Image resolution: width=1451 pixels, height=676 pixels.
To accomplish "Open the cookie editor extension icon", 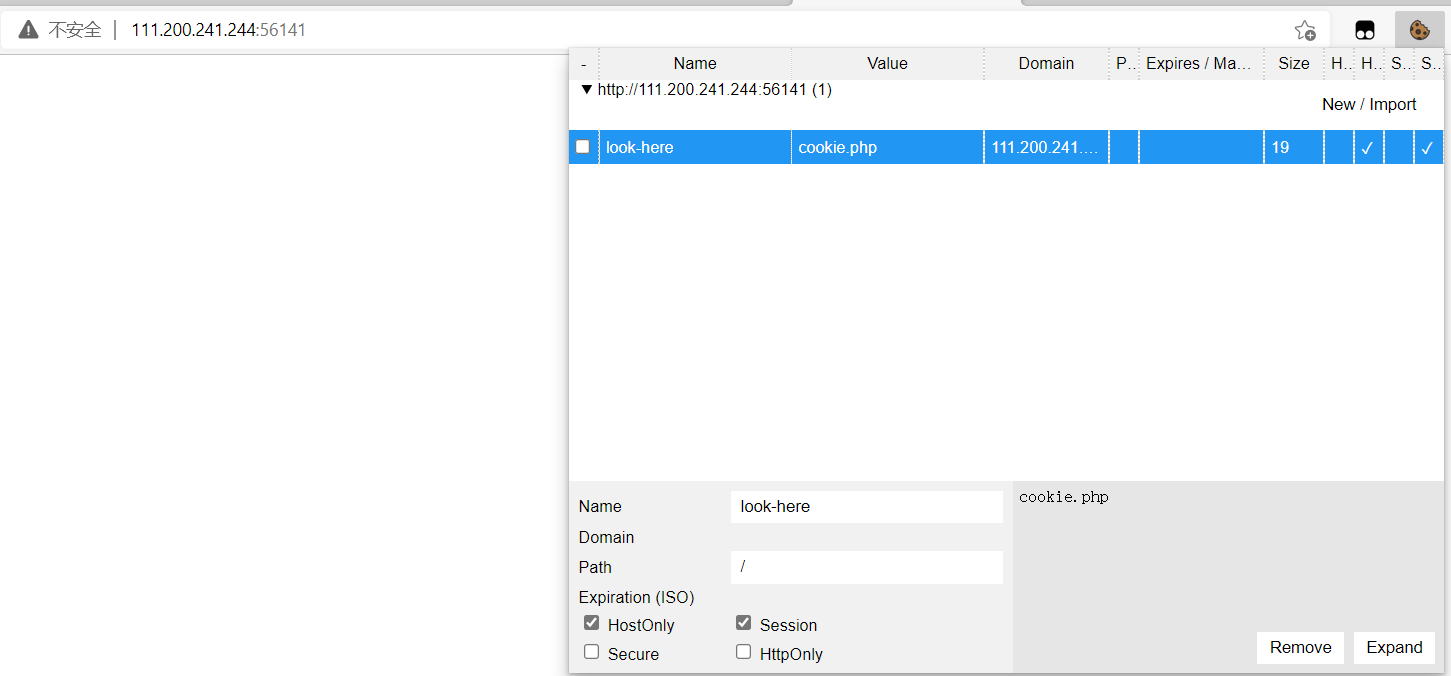I will pos(1419,30).
